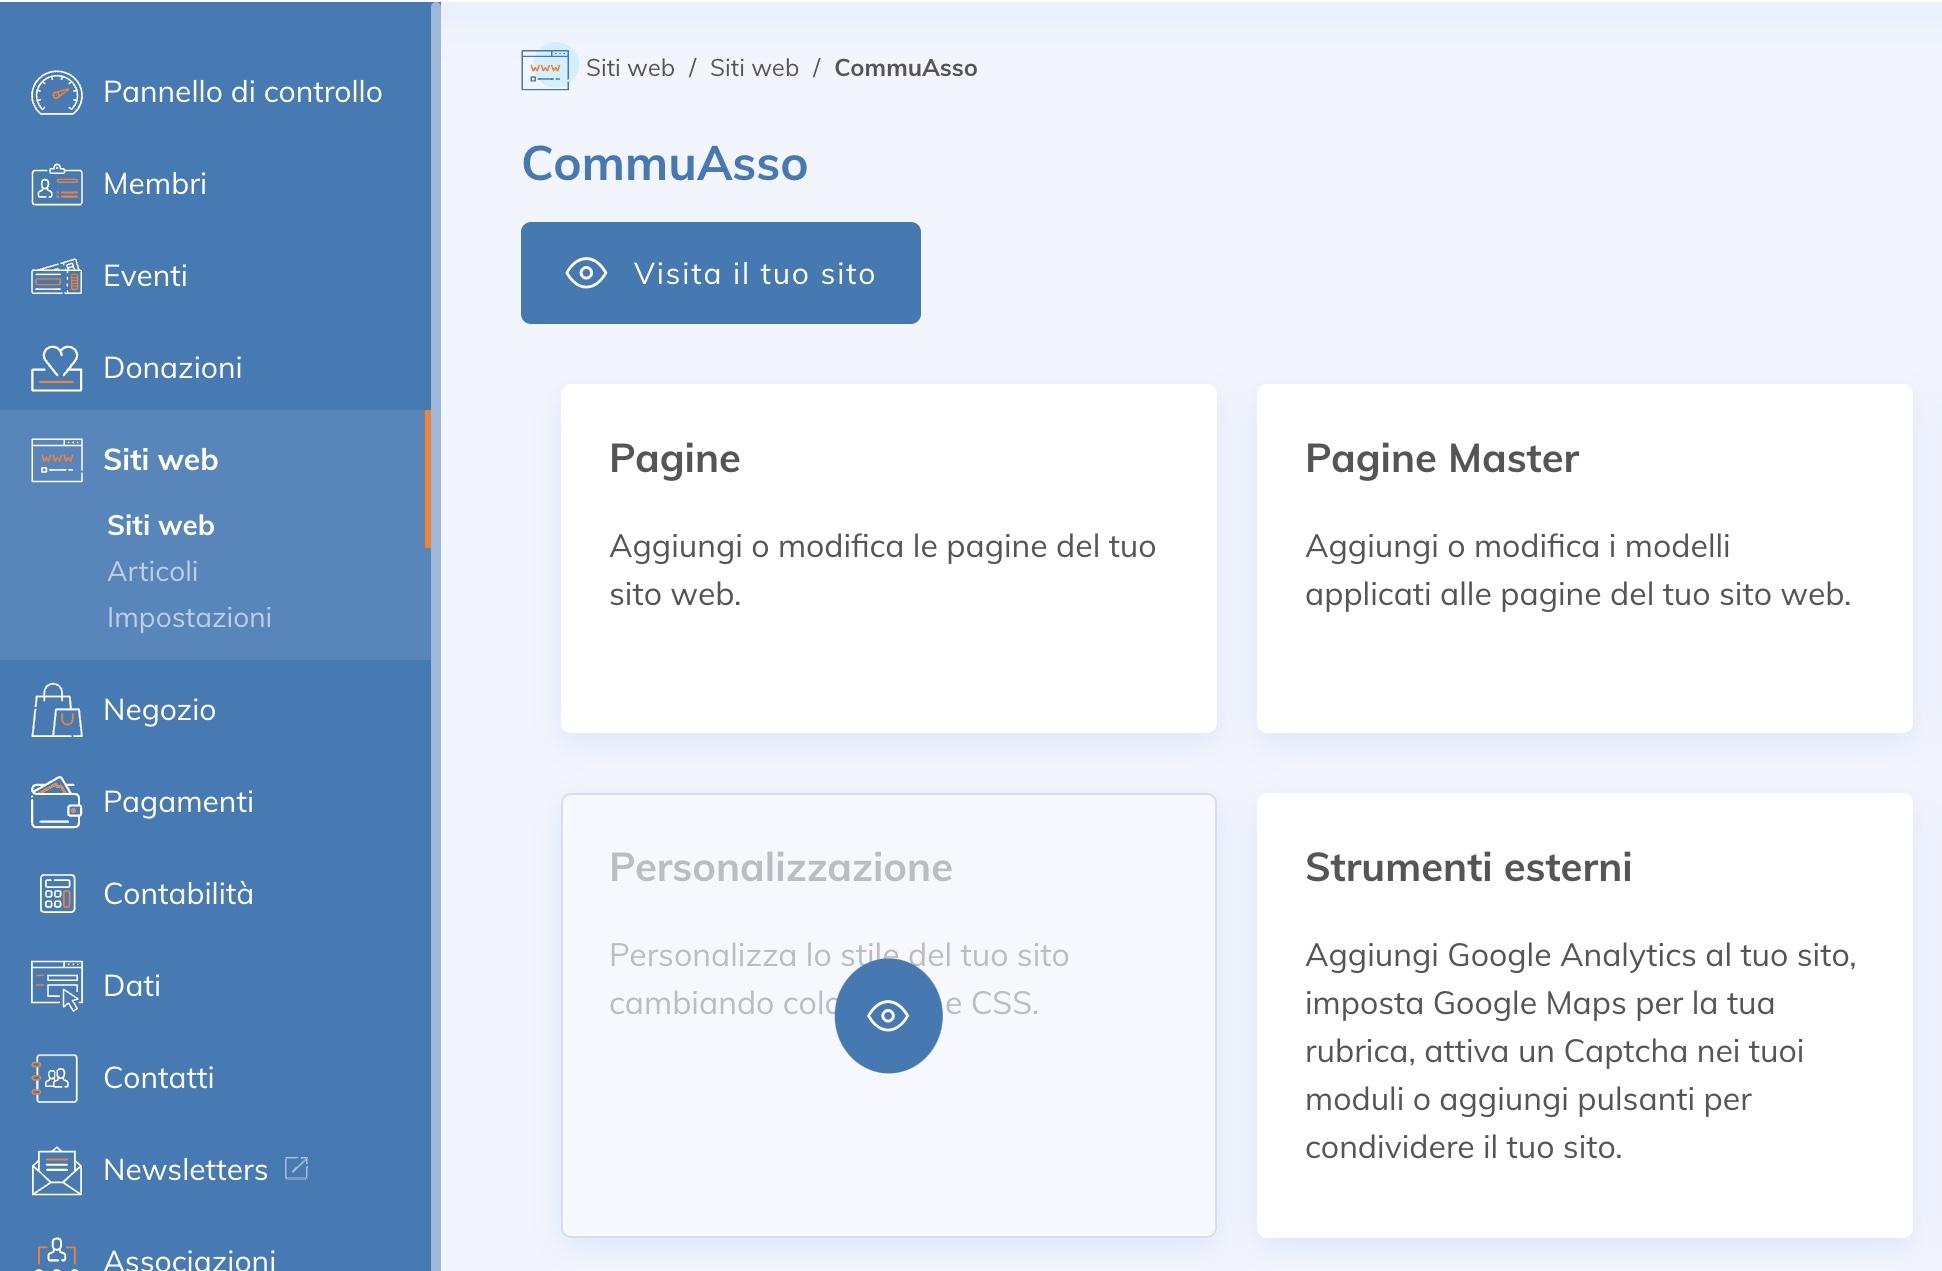The image size is (1942, 1271).
Task: Open the Articoli submenu item
Action: pyautogui.click(x=152, y=571)
